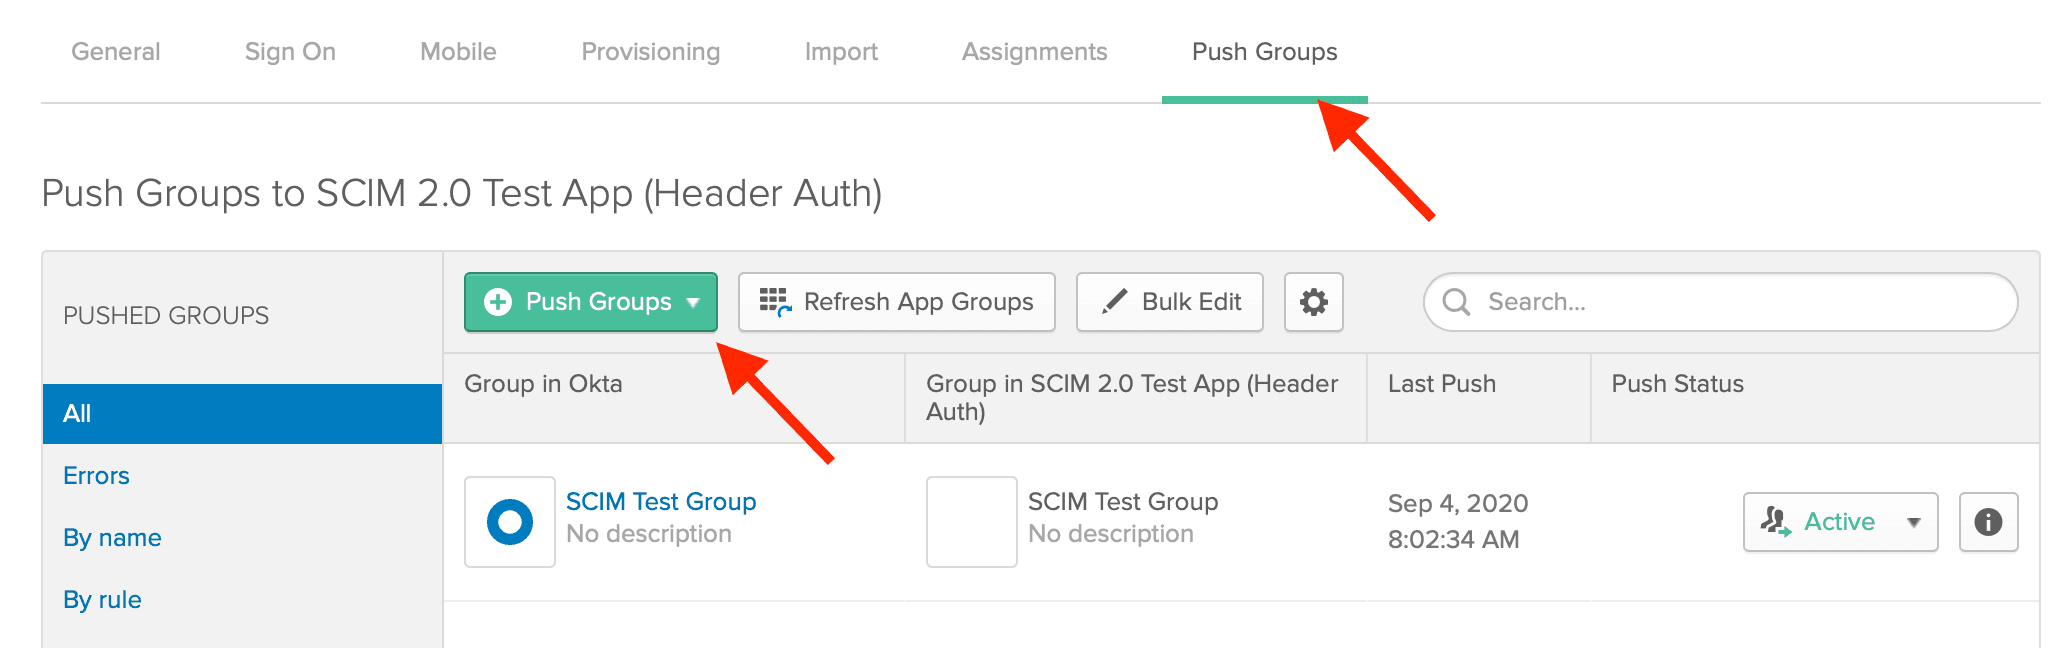Select the General tab
2060x648 pixels.
115,51
